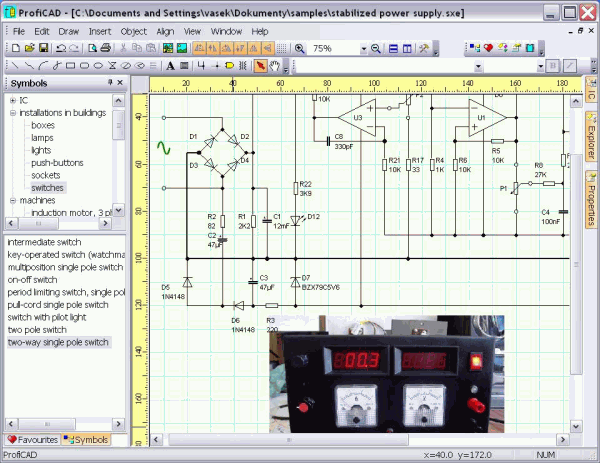The image size is (600, 463).
Task: Open the font size dropdown
Action: coord(540,67)
